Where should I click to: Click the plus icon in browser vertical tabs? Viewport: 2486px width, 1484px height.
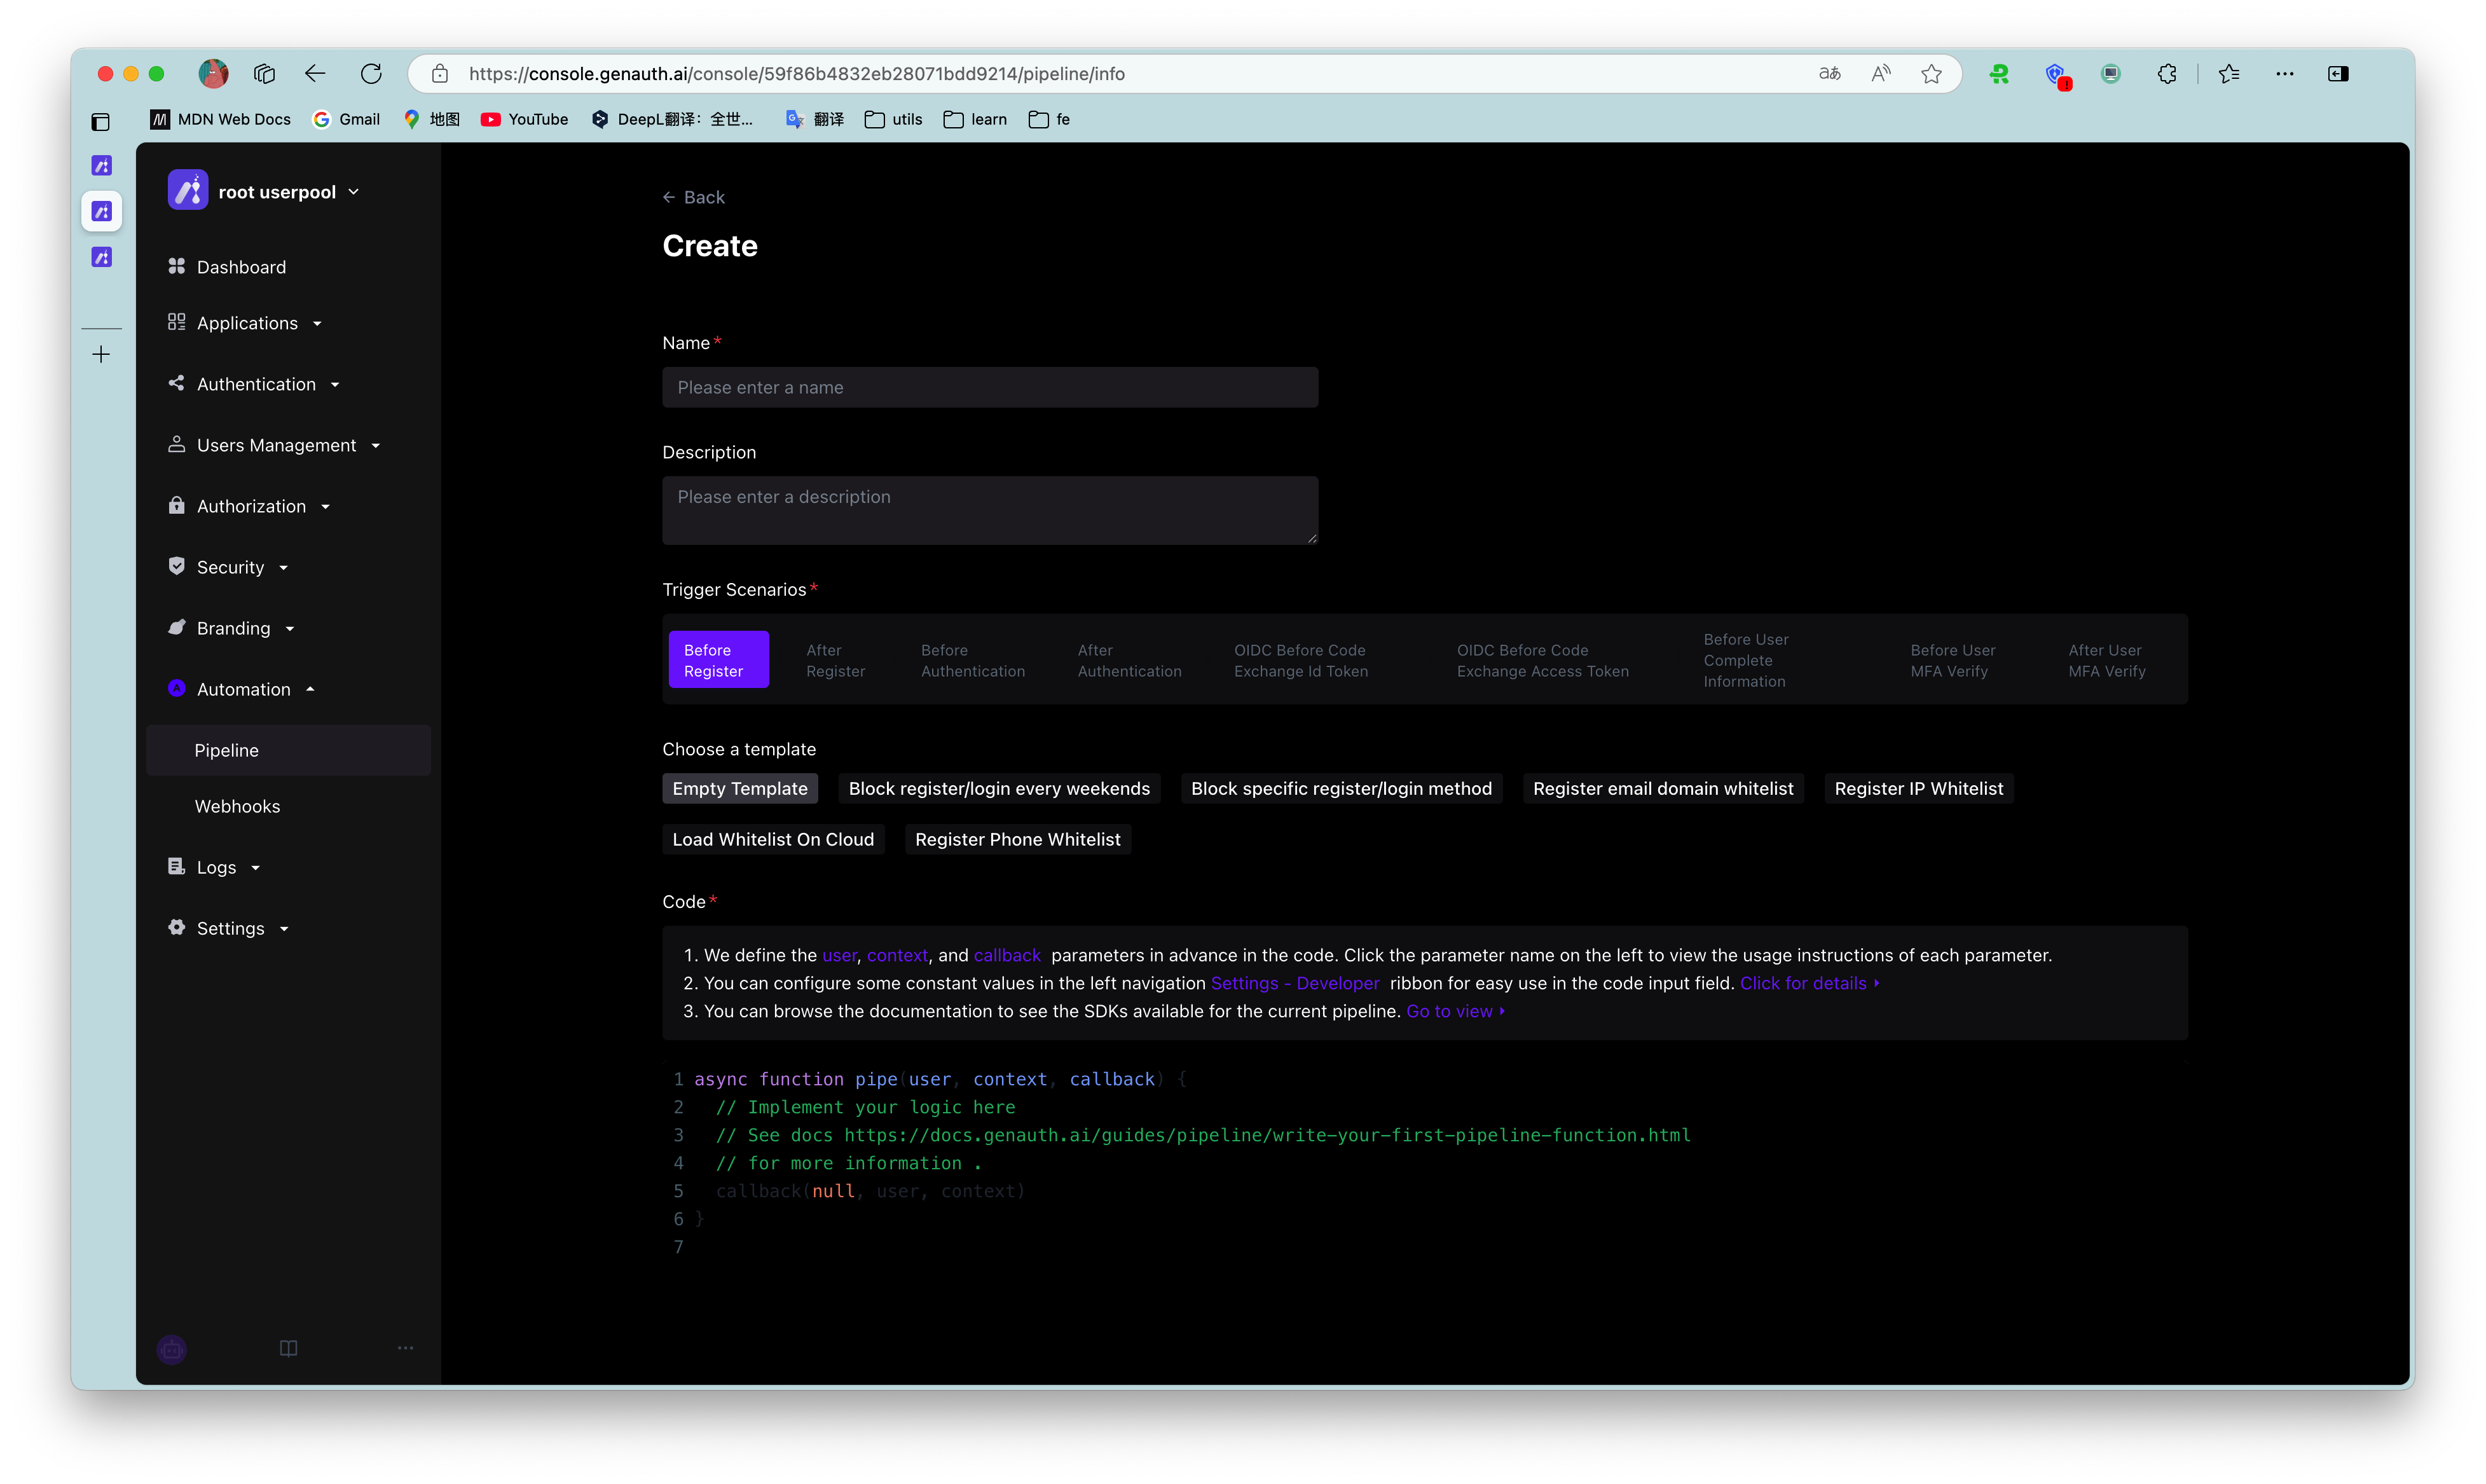click(x=101, y=355)
